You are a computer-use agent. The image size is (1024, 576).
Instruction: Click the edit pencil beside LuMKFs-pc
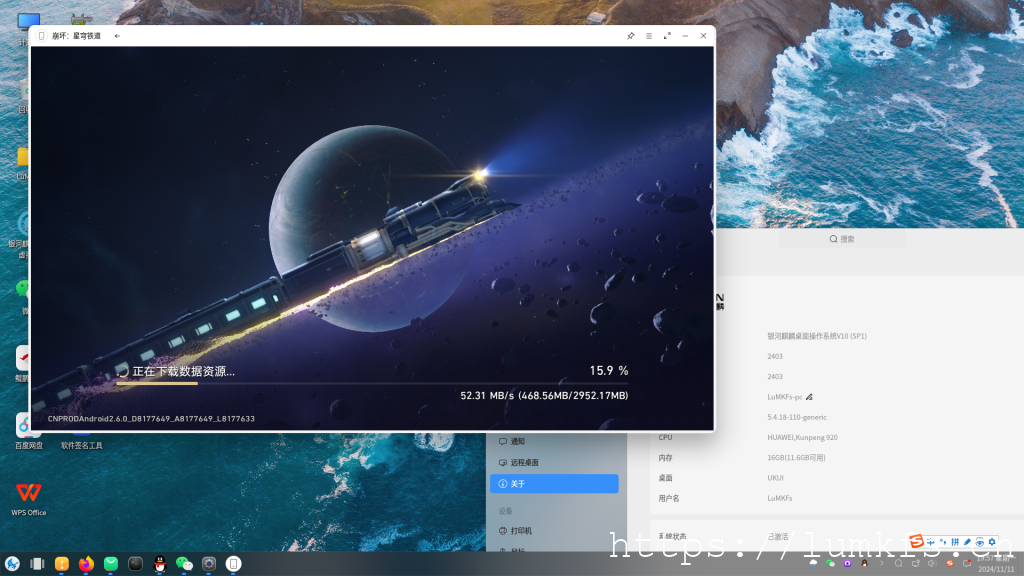[809, 397]
